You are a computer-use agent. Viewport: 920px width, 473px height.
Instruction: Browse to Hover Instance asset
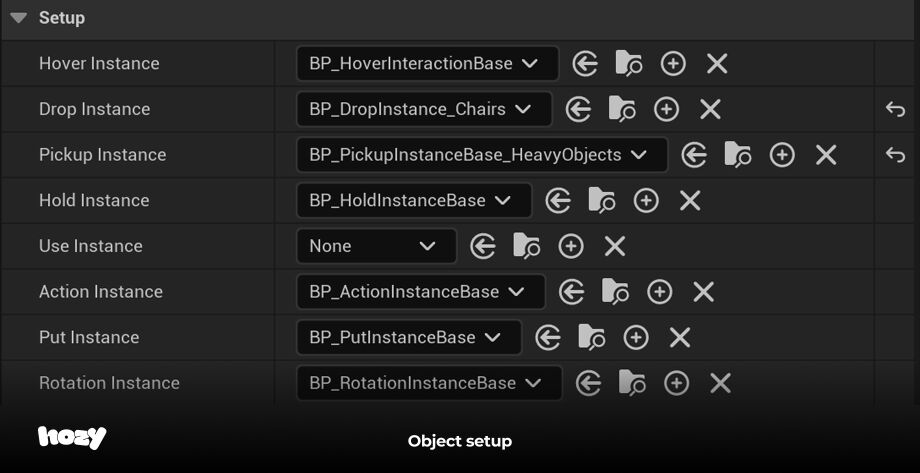628,63
